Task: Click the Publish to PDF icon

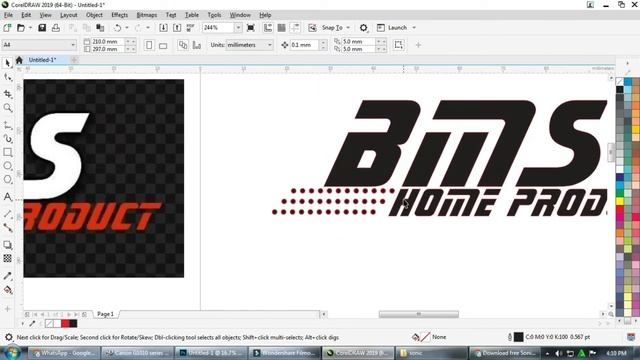Action: click(x=190, y=28)
